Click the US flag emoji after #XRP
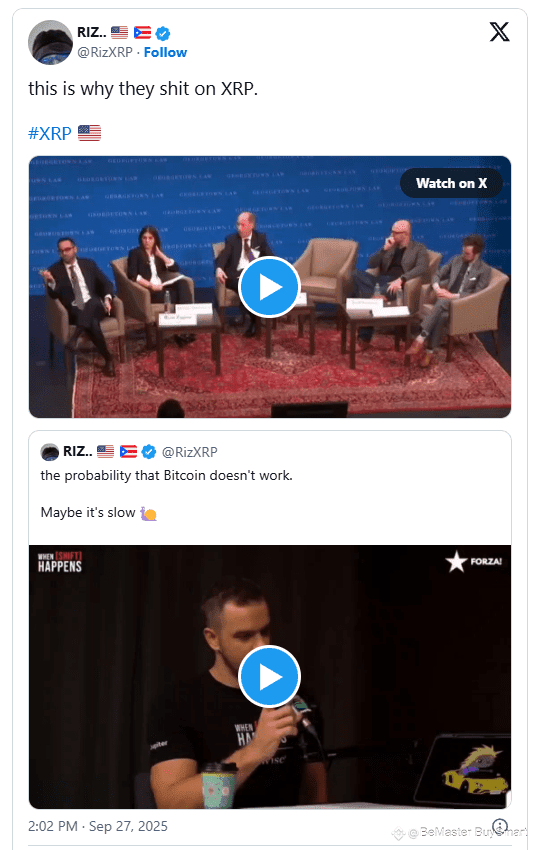Viewport: 535px width, 850px height. [x=89, y=133]
